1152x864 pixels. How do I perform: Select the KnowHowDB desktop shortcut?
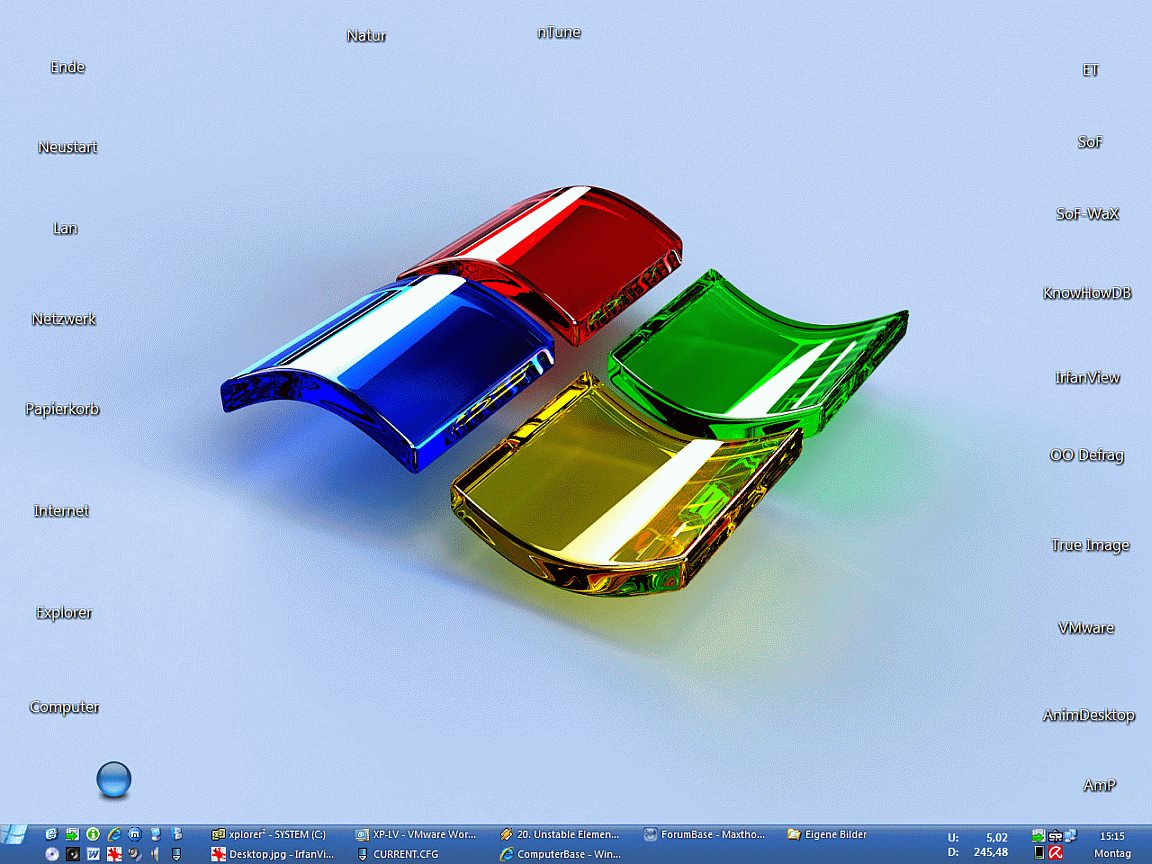coord(1087,292)
